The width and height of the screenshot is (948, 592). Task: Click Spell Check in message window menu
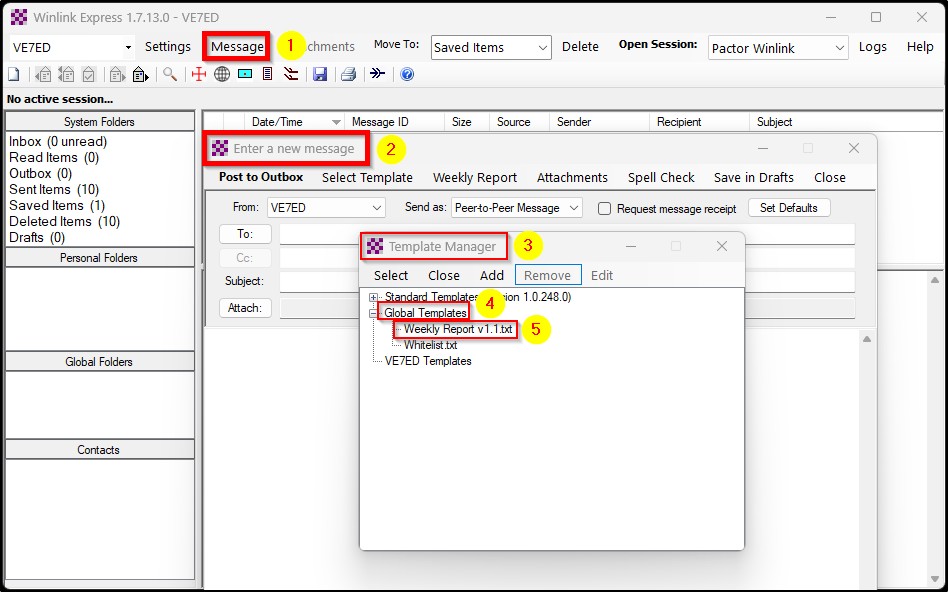[661, 177]
